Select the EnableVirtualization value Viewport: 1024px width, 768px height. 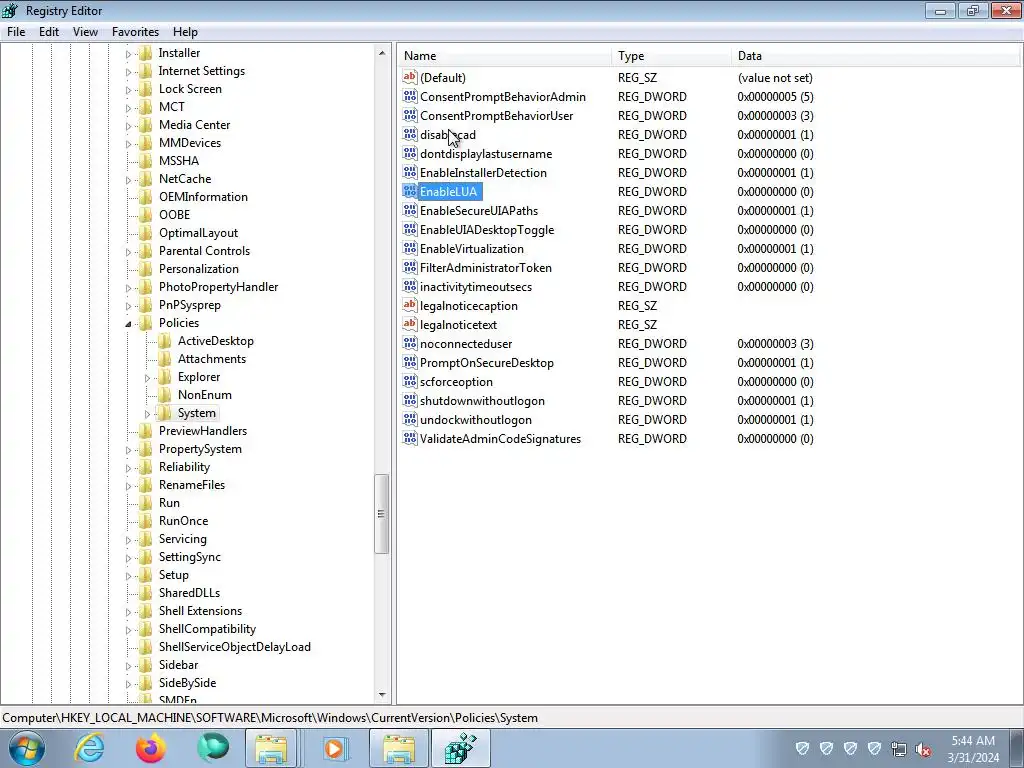[472, 249]
